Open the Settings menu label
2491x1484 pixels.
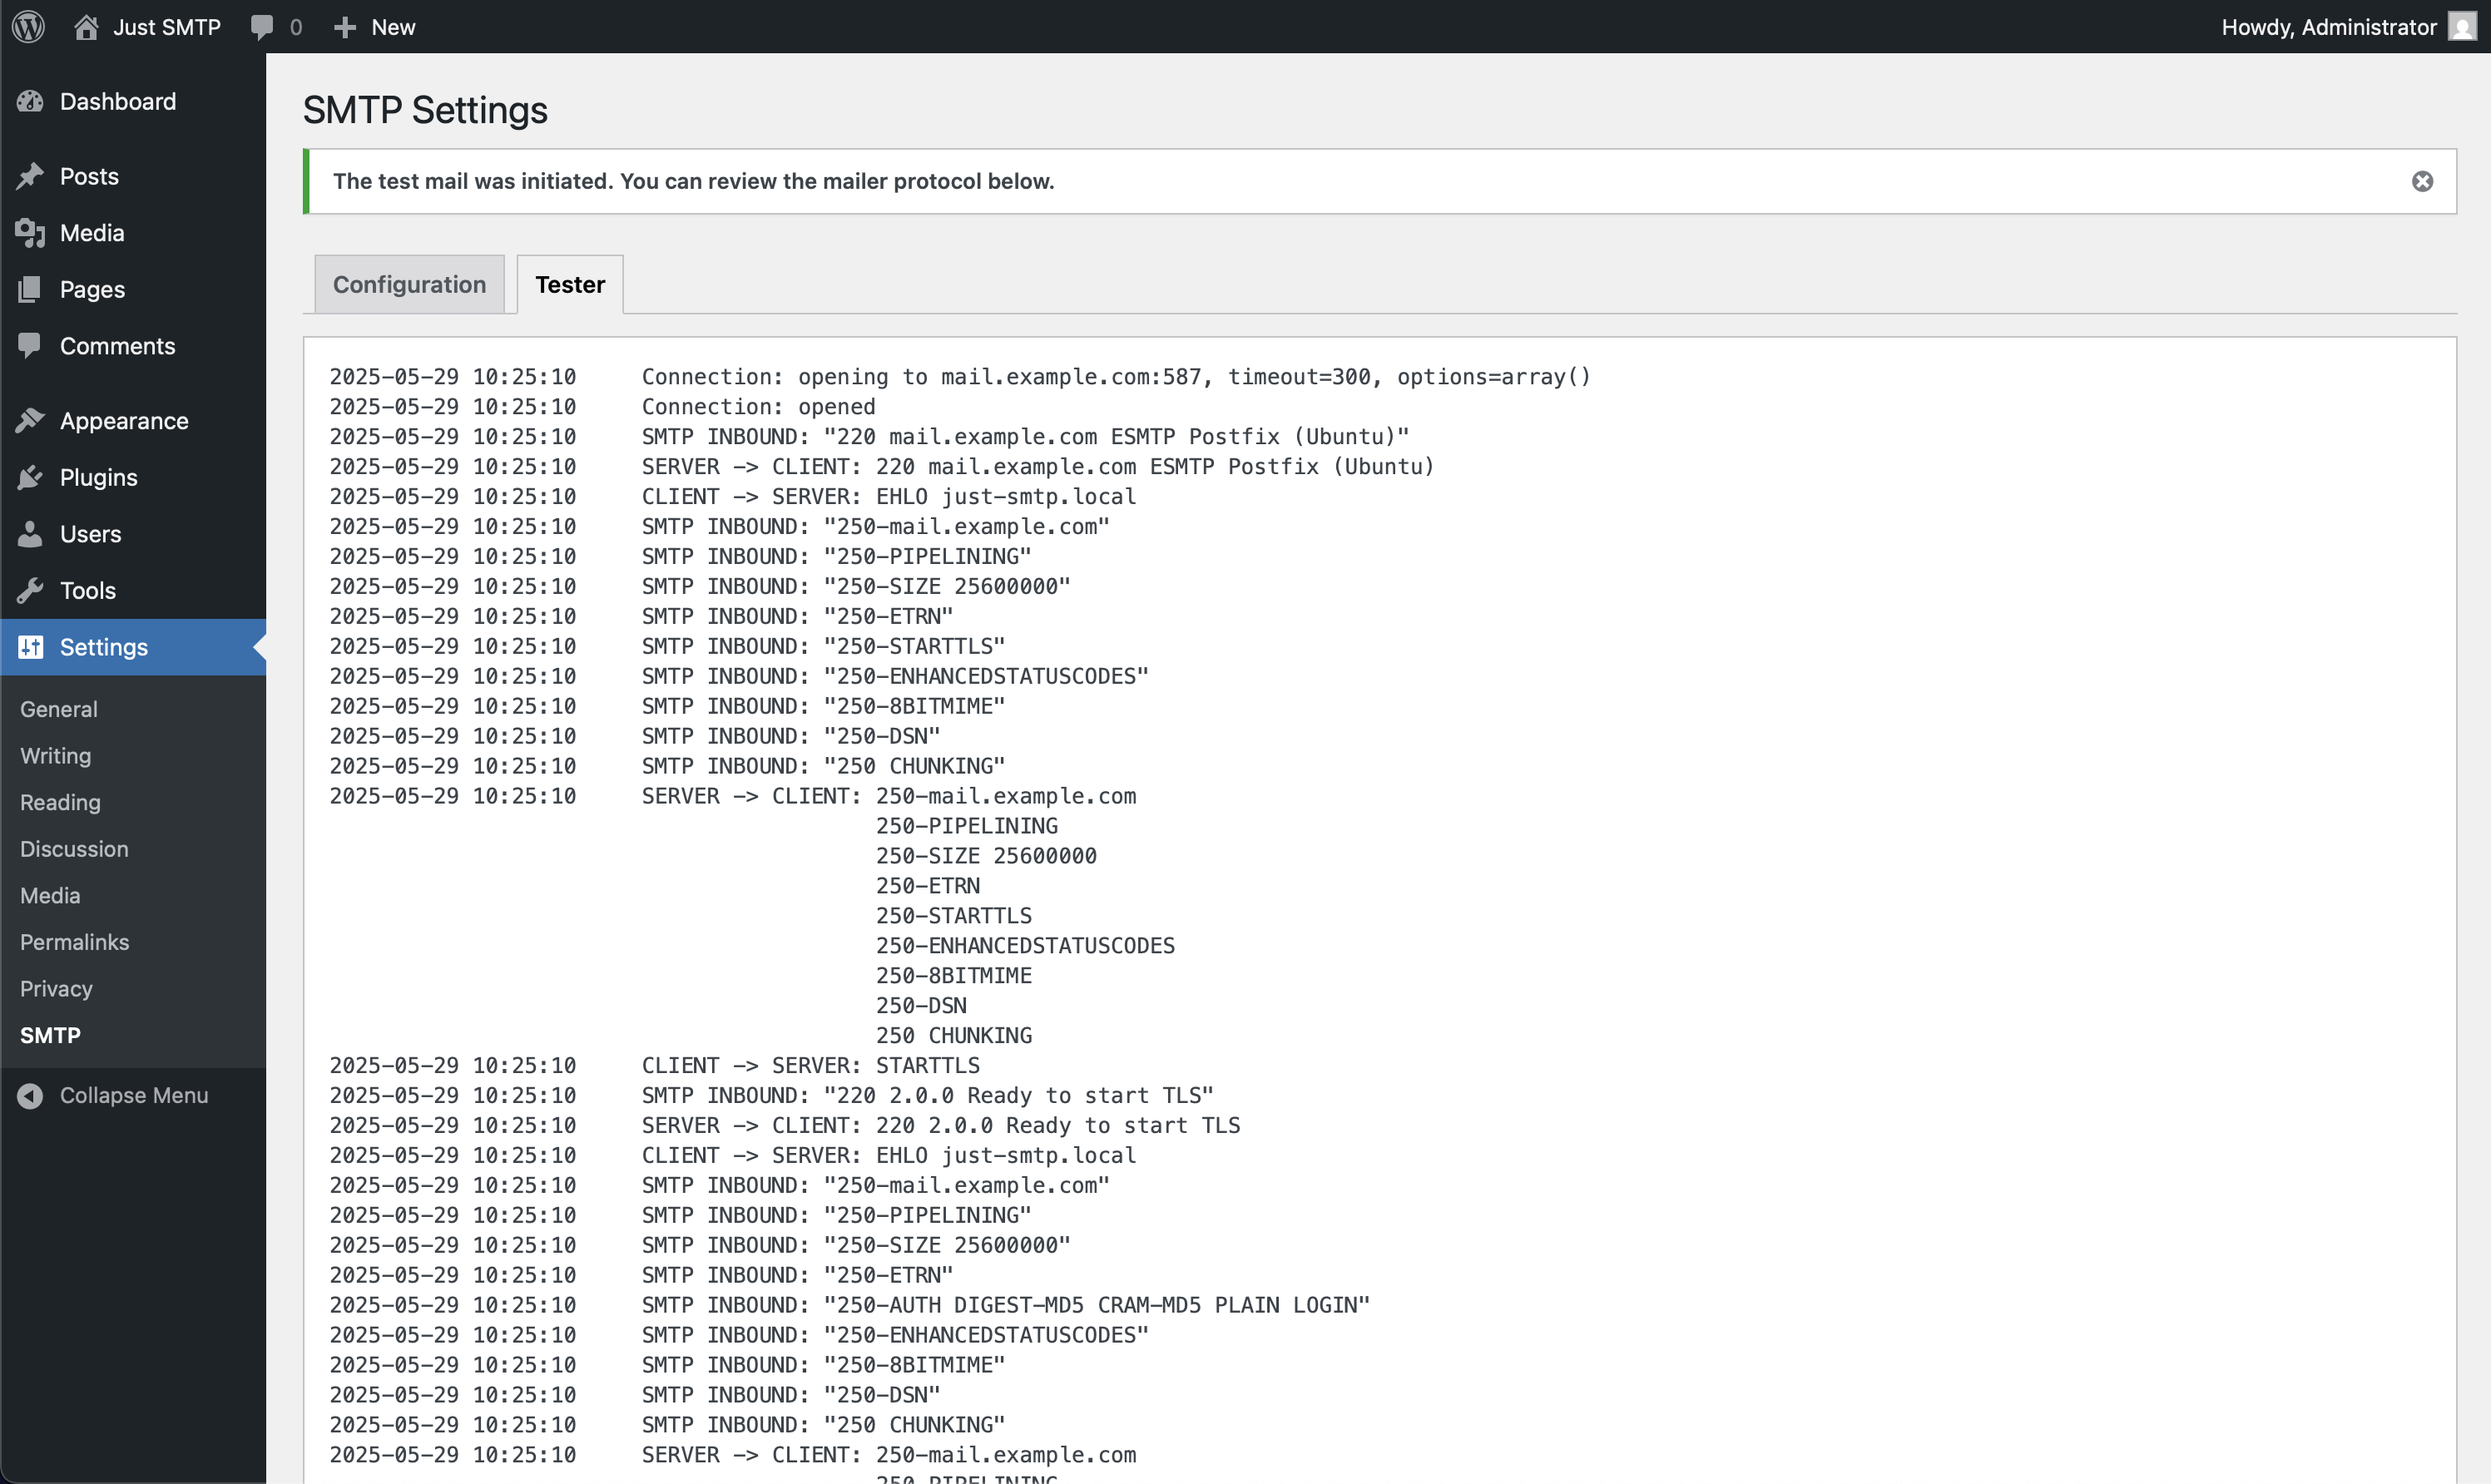click(x=104, y=647)
